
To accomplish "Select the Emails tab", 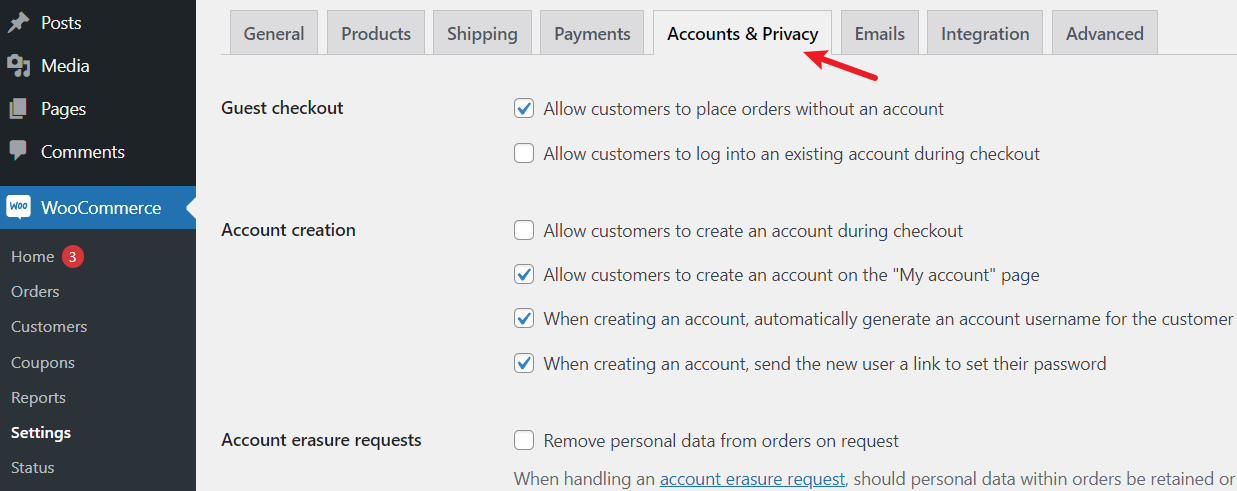I will tap(880, 33).
